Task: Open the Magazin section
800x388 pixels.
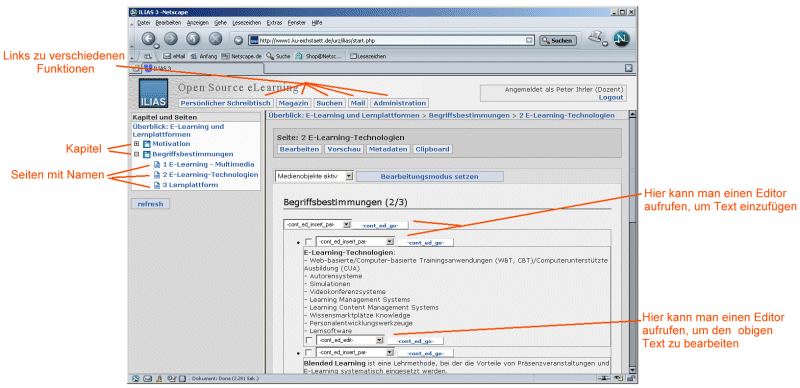Action: (x=293, y=103)
